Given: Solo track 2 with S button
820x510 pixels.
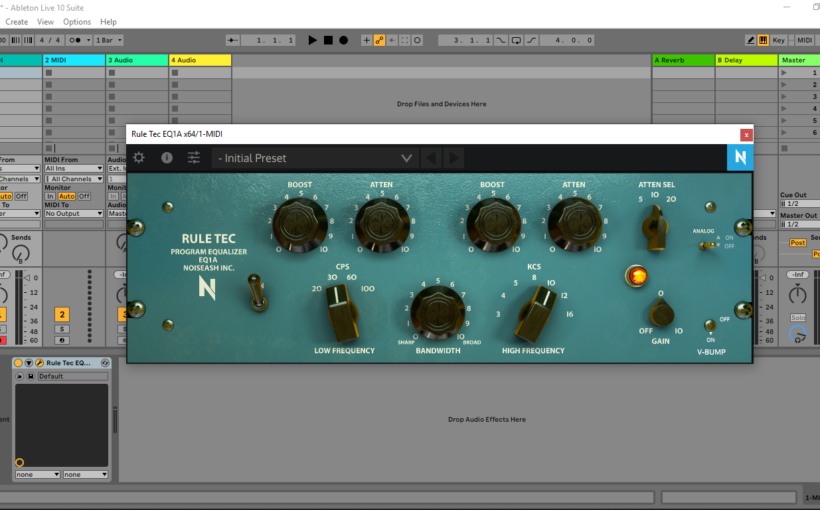Looking at the screenshot, I should coord(62,329).
